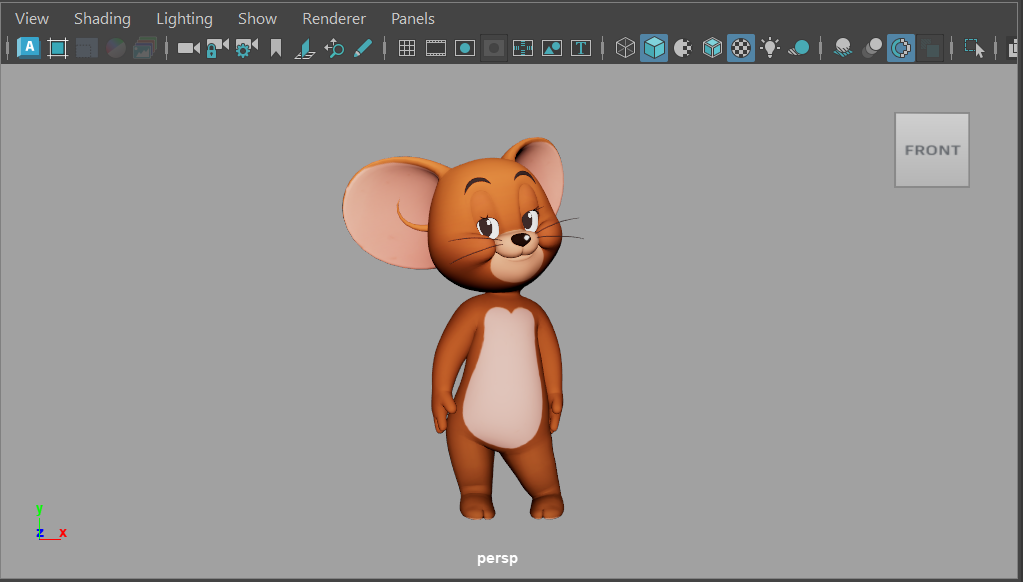
Task: Click the Multisample Anti-aliasing icon
Action: coord(901,48)
